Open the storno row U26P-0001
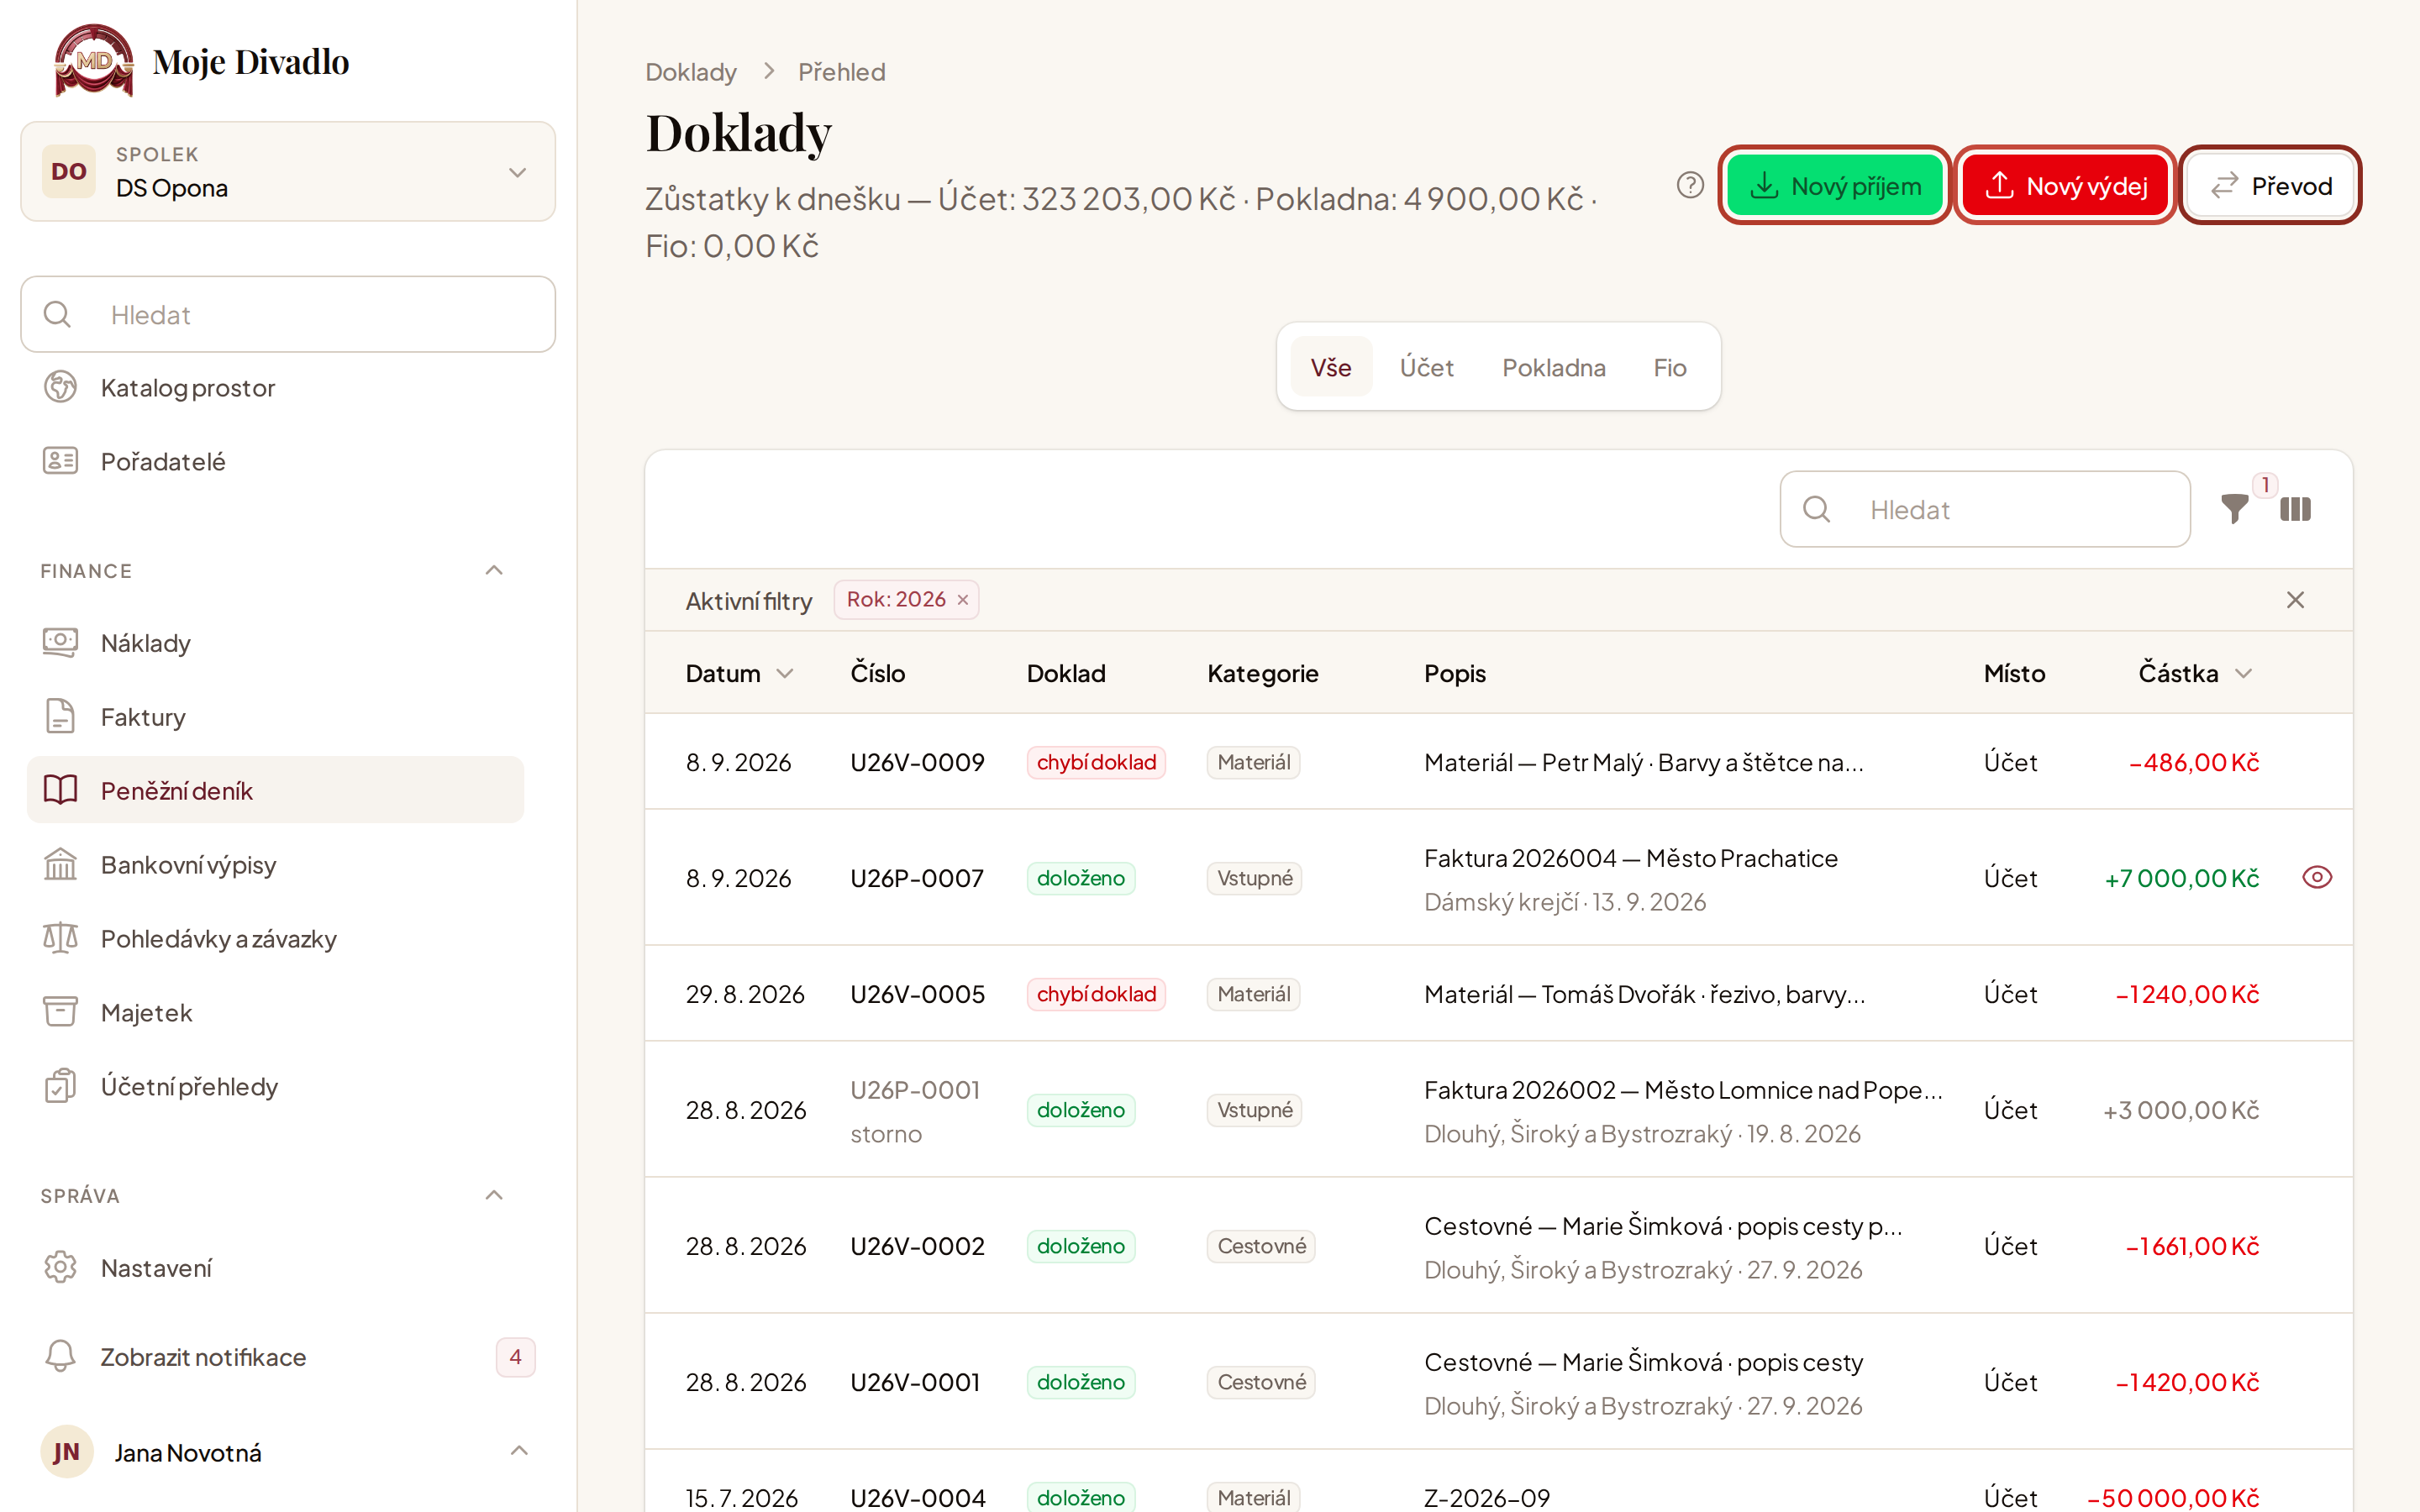 click(1498, 1110)
